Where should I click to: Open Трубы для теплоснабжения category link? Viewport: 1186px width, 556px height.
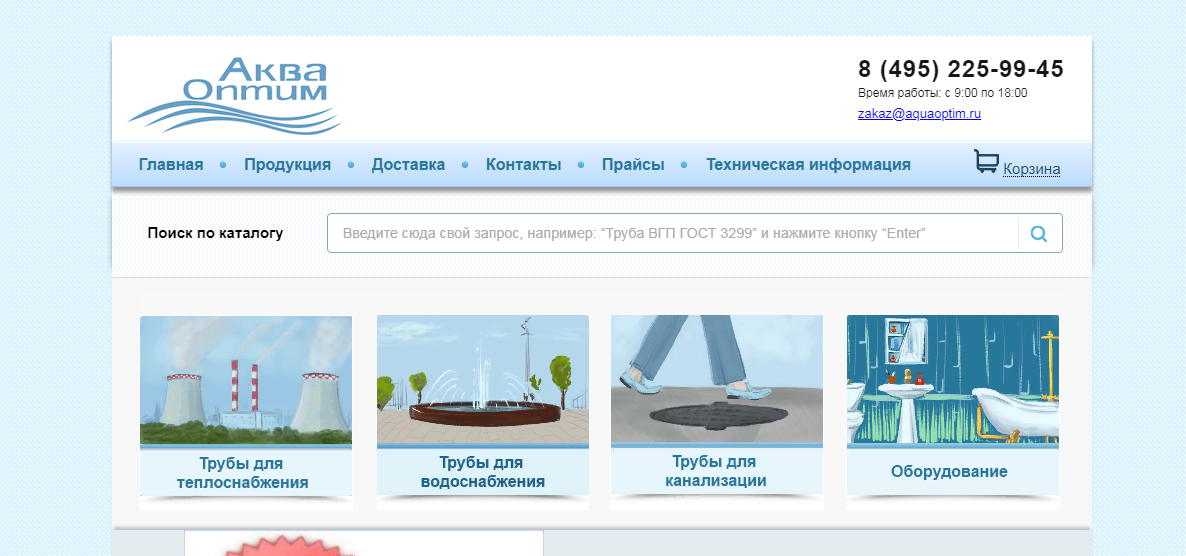point(242,473)
